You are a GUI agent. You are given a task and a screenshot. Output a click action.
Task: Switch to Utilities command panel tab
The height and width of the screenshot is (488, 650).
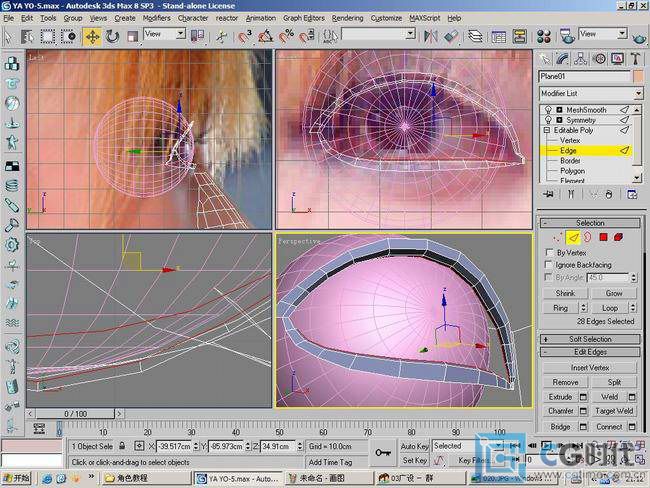click(635, 59)
